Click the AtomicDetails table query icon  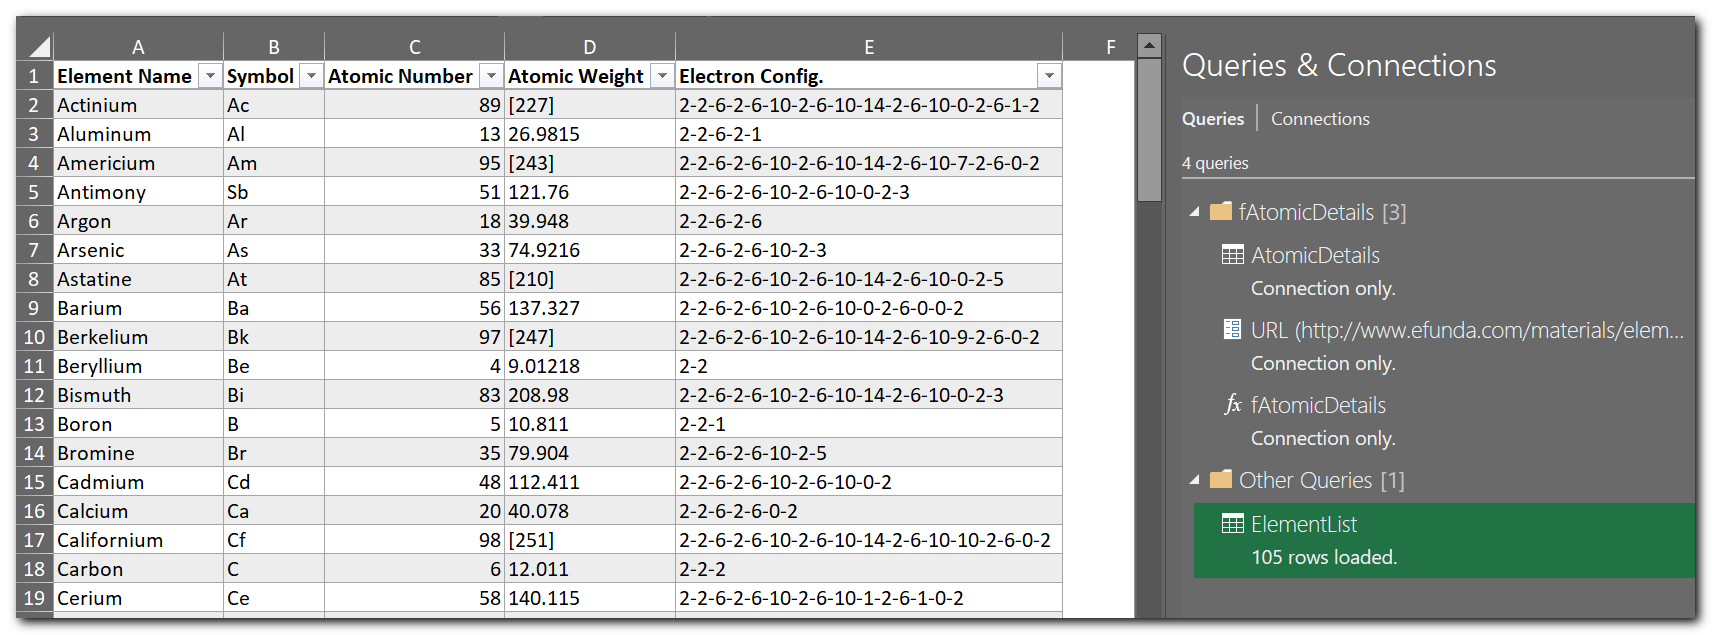click(x=1233, y=255)
